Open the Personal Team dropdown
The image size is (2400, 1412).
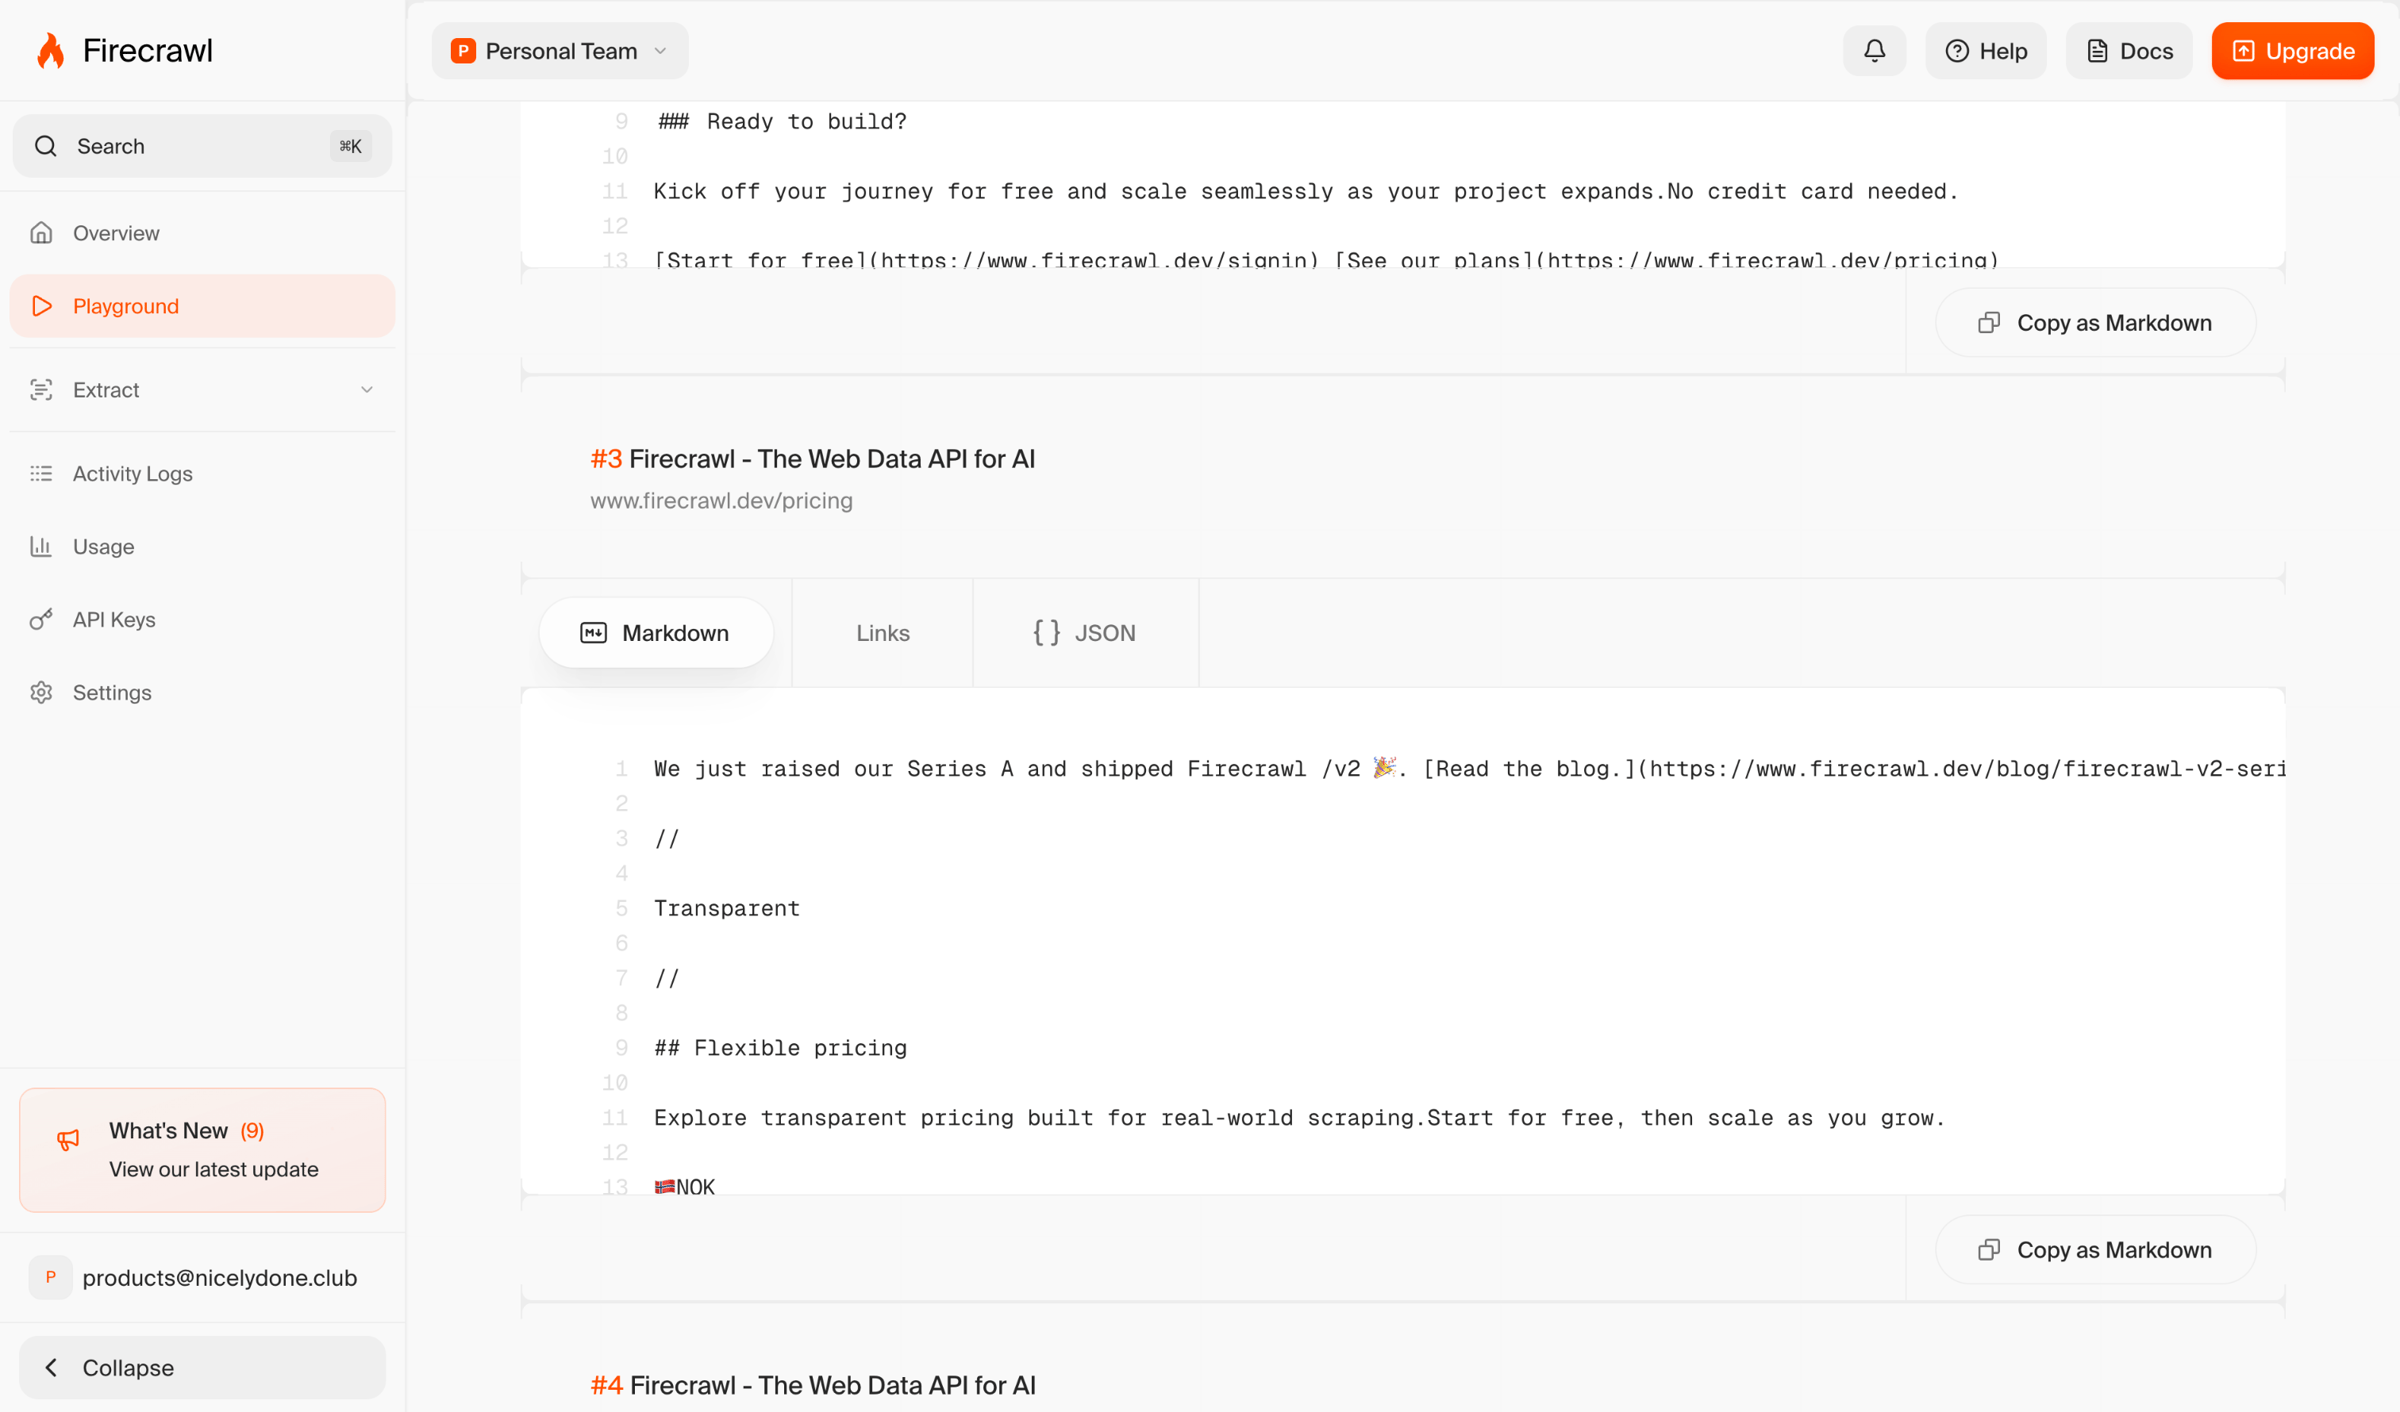[560, 51]
